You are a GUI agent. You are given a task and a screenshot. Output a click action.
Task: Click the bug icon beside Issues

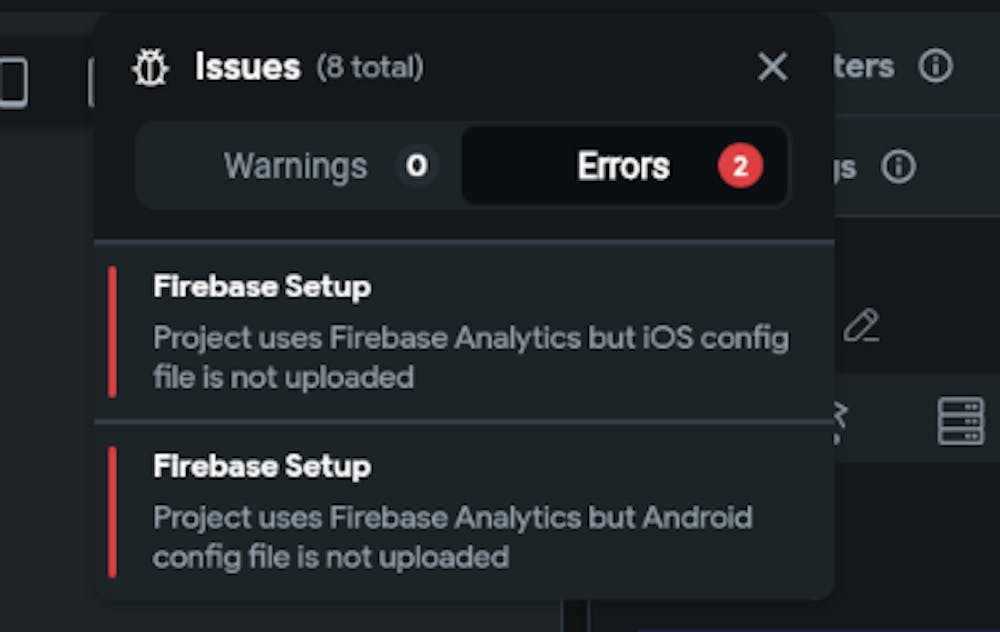click(x=152, y=68)
